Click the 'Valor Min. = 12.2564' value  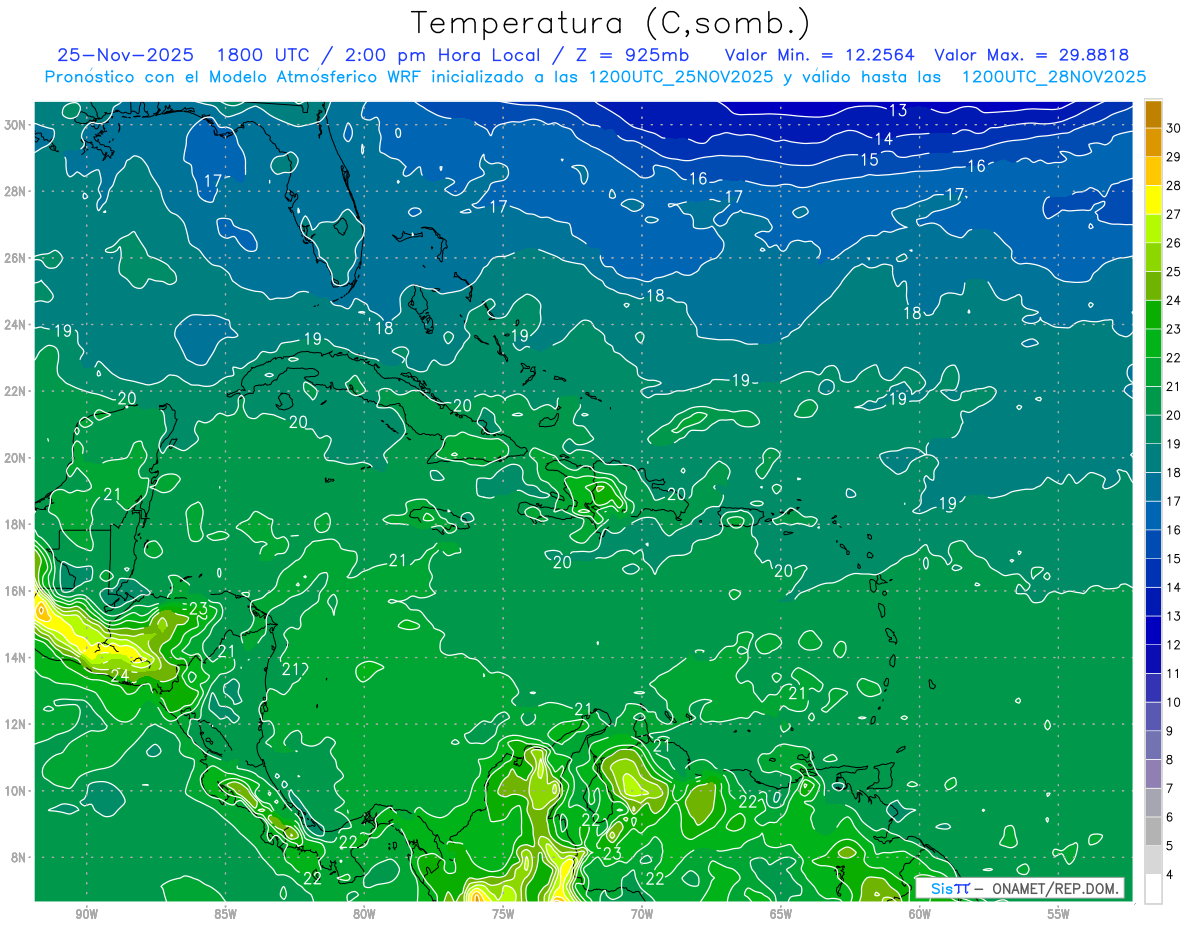click(x=819, y=55)
